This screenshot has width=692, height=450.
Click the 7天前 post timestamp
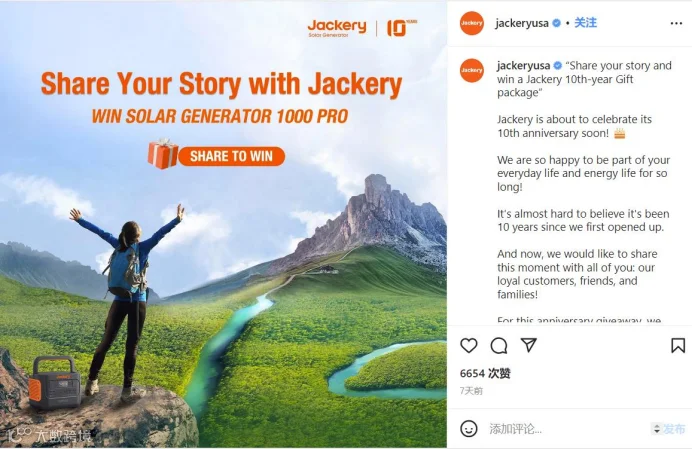[x=471, y=391]
